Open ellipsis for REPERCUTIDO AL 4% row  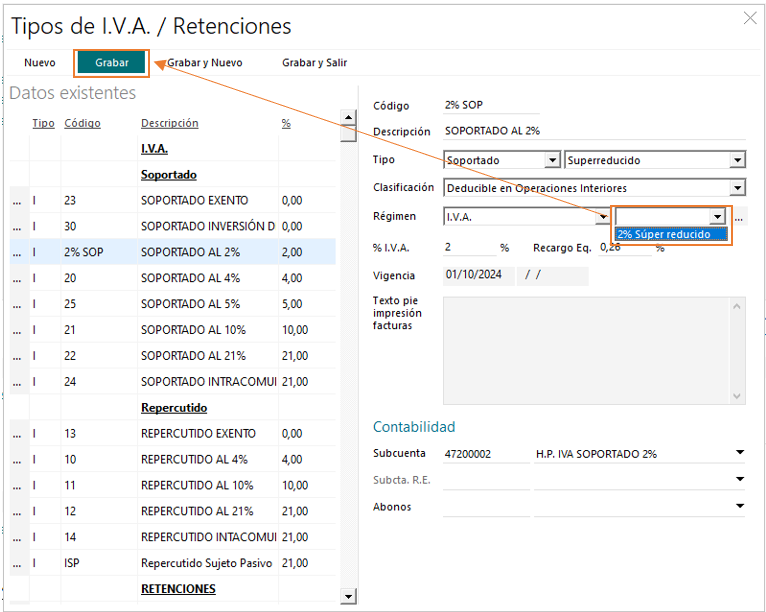[x=17, y=460]
